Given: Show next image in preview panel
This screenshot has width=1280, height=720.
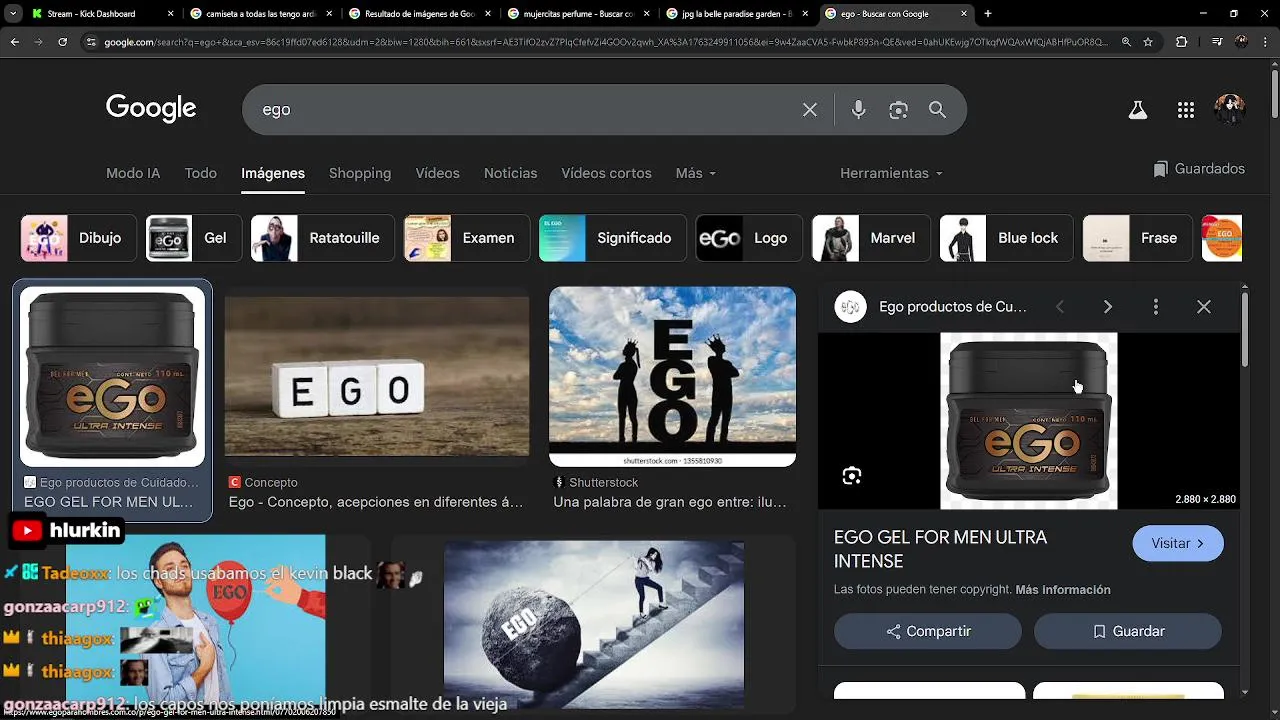Looking at the screenshot, I should [x=1107, y=307].
